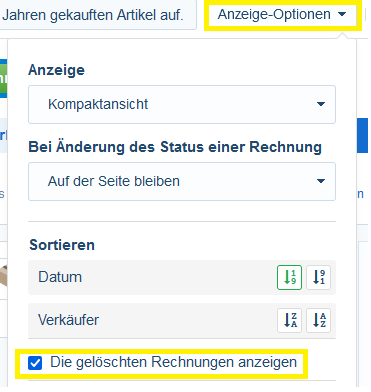The image size is (371, 392).
Task: Click the 'Verkäufer' sort row label
Action: (x=68, y=320)
